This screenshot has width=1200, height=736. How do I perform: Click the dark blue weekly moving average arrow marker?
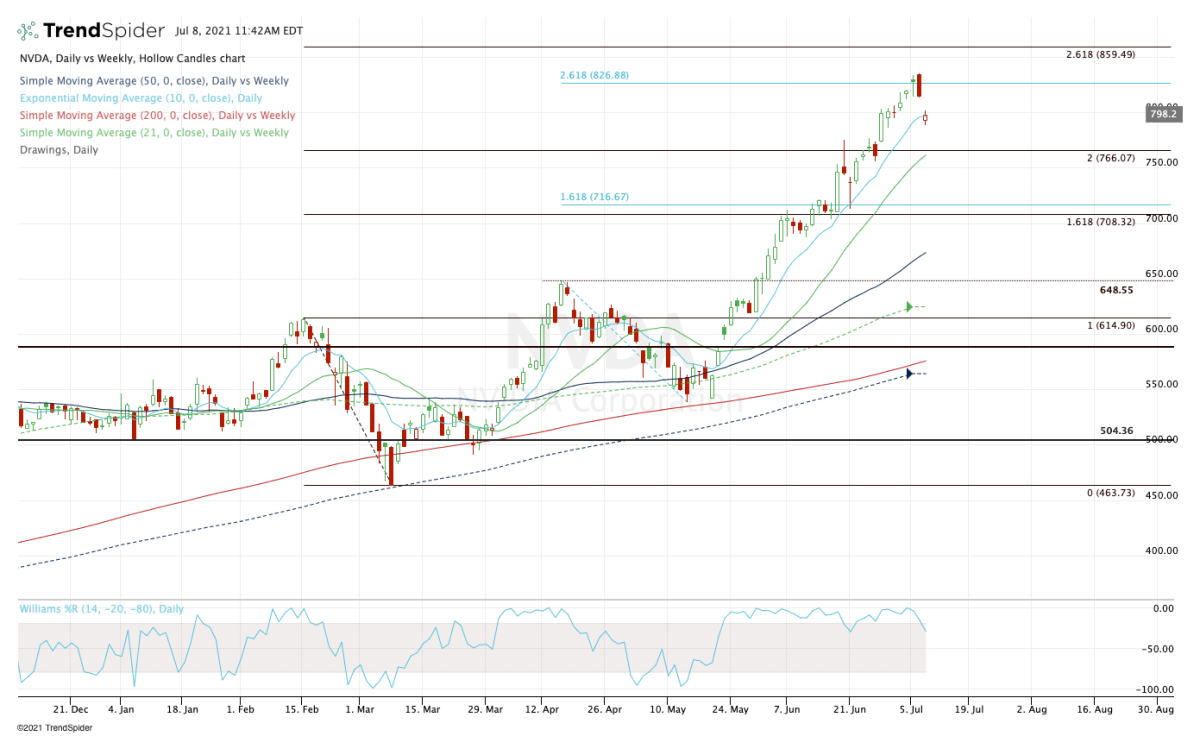(x=910, y=374)
